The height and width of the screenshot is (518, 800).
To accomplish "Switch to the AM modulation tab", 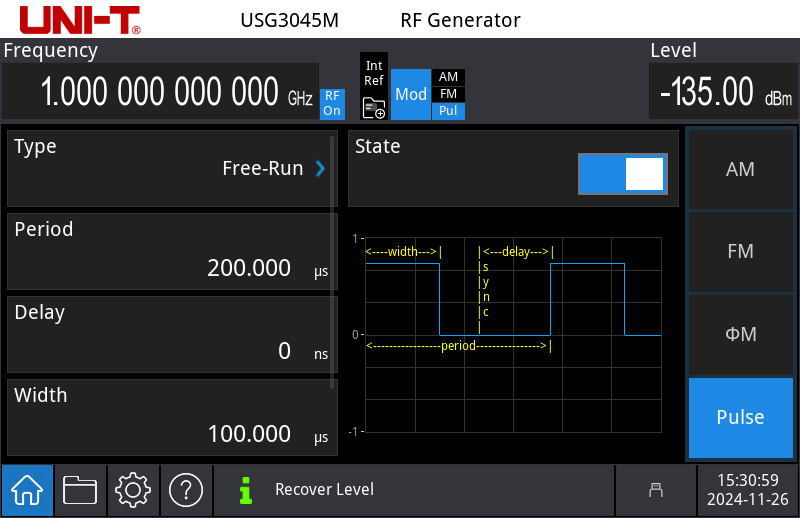I will point(740,169).
